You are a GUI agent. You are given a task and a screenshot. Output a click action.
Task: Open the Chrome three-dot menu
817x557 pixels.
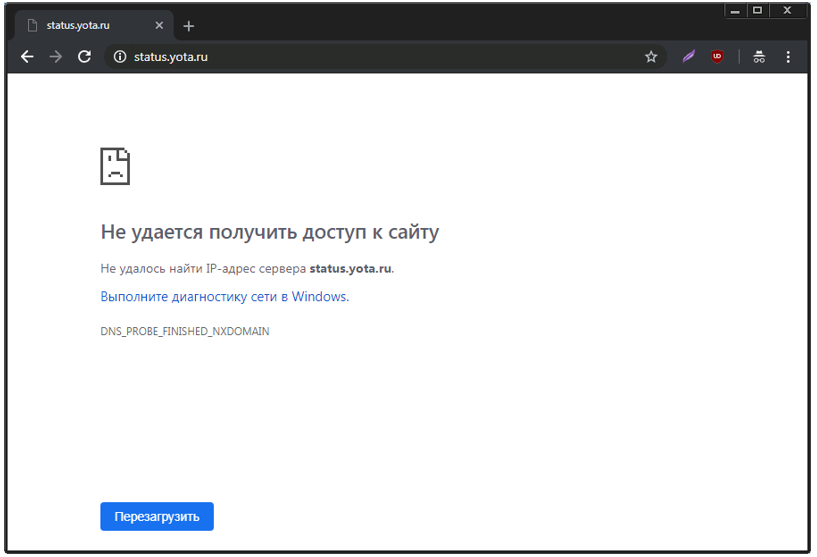pos(788,57)
